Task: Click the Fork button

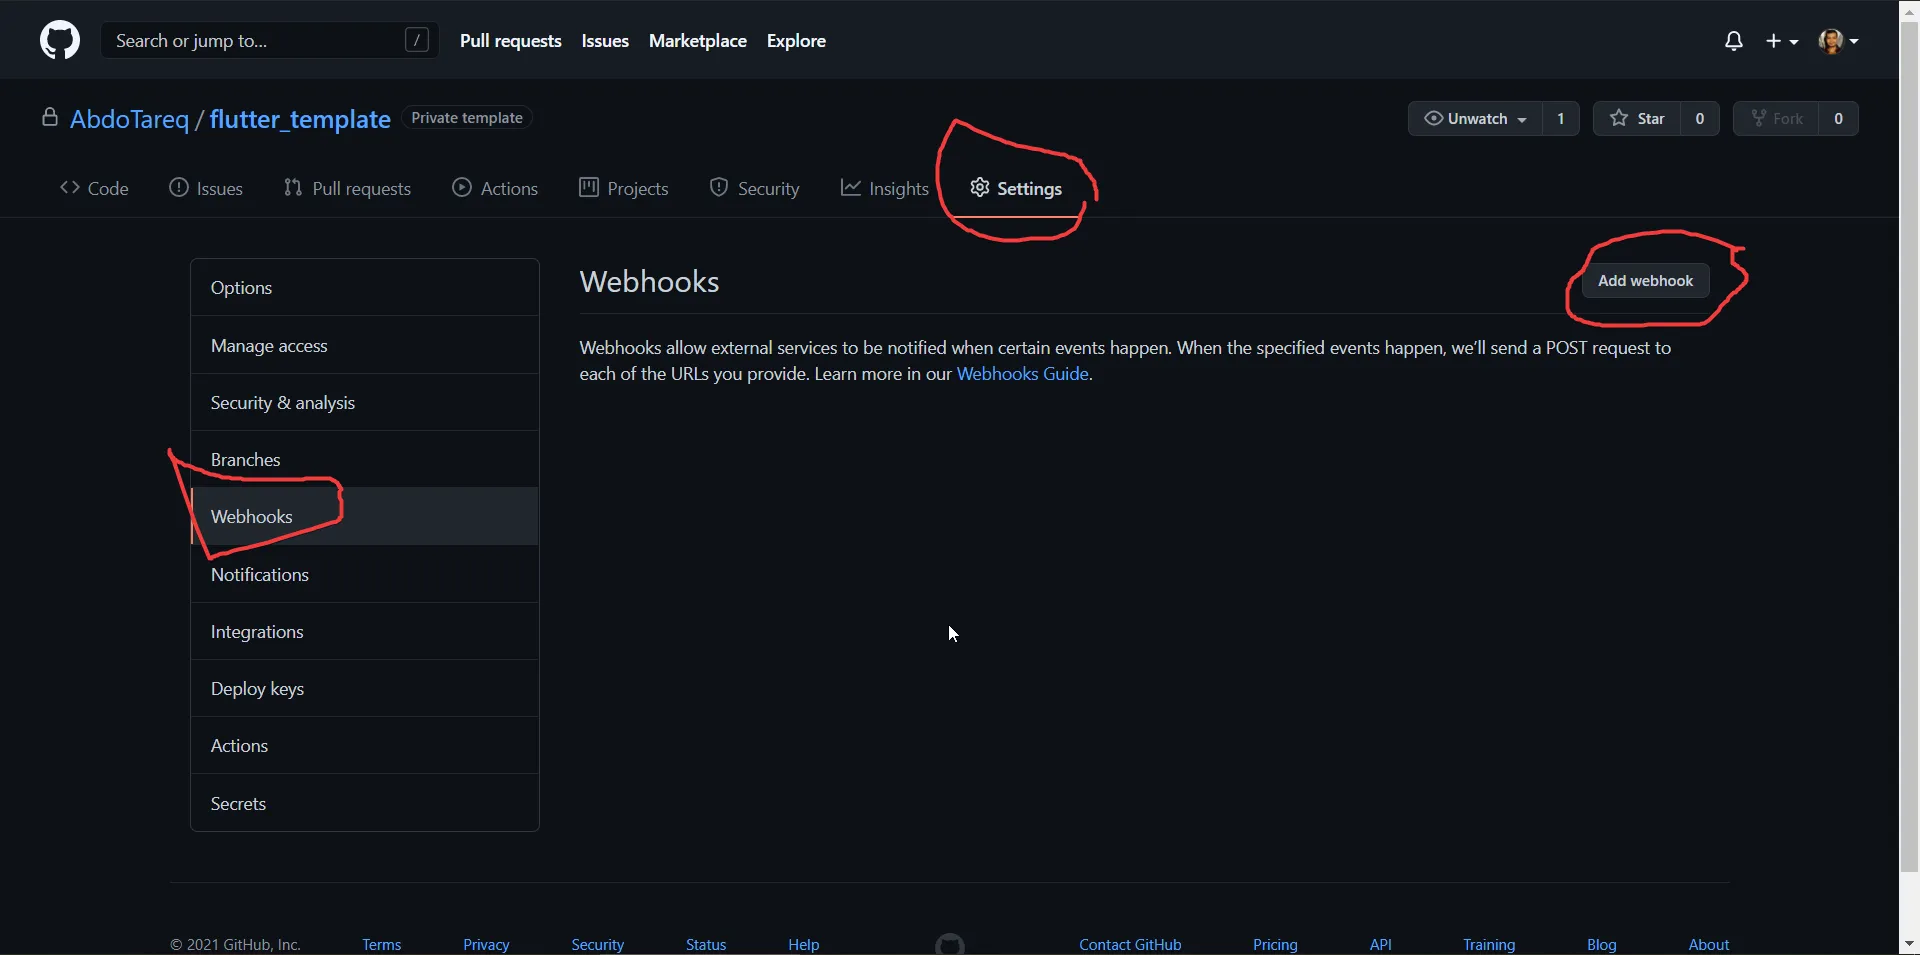Action: (x=1777, y=118)
